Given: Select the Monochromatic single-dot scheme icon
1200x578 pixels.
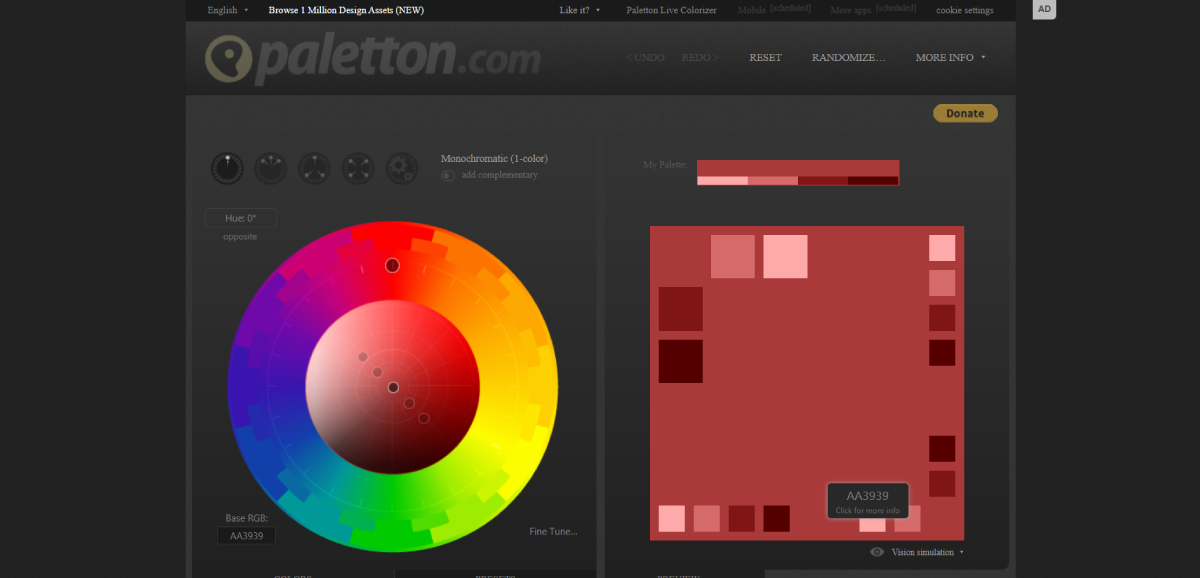Looking at the screenshot, I should point(227,168).
